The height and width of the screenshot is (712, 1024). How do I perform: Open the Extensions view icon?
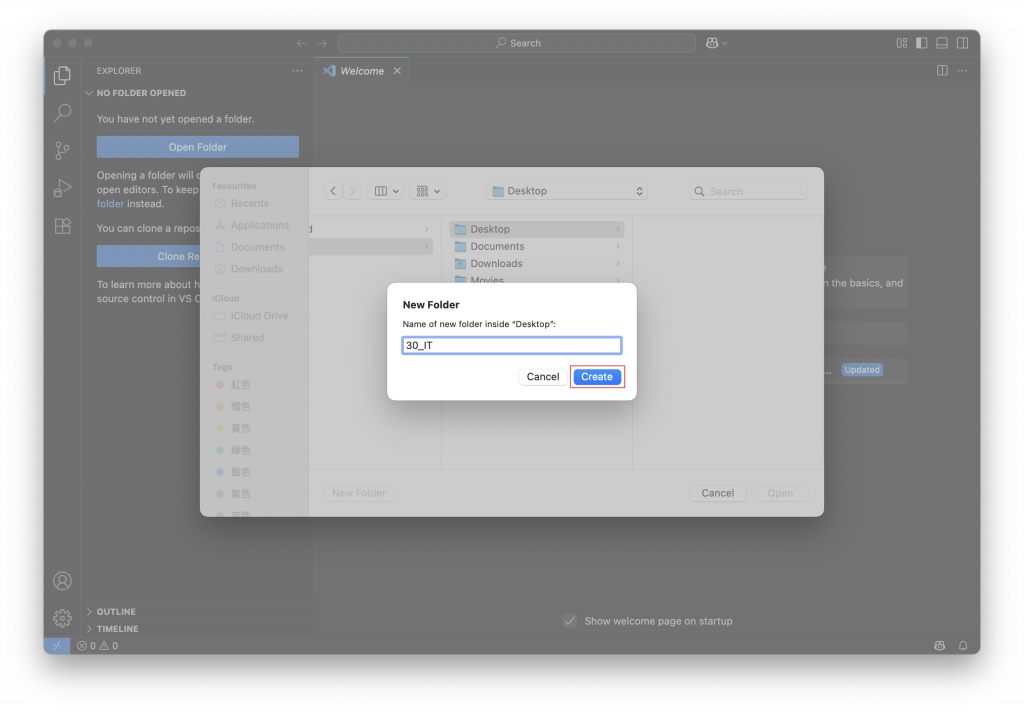pos(62,226)
